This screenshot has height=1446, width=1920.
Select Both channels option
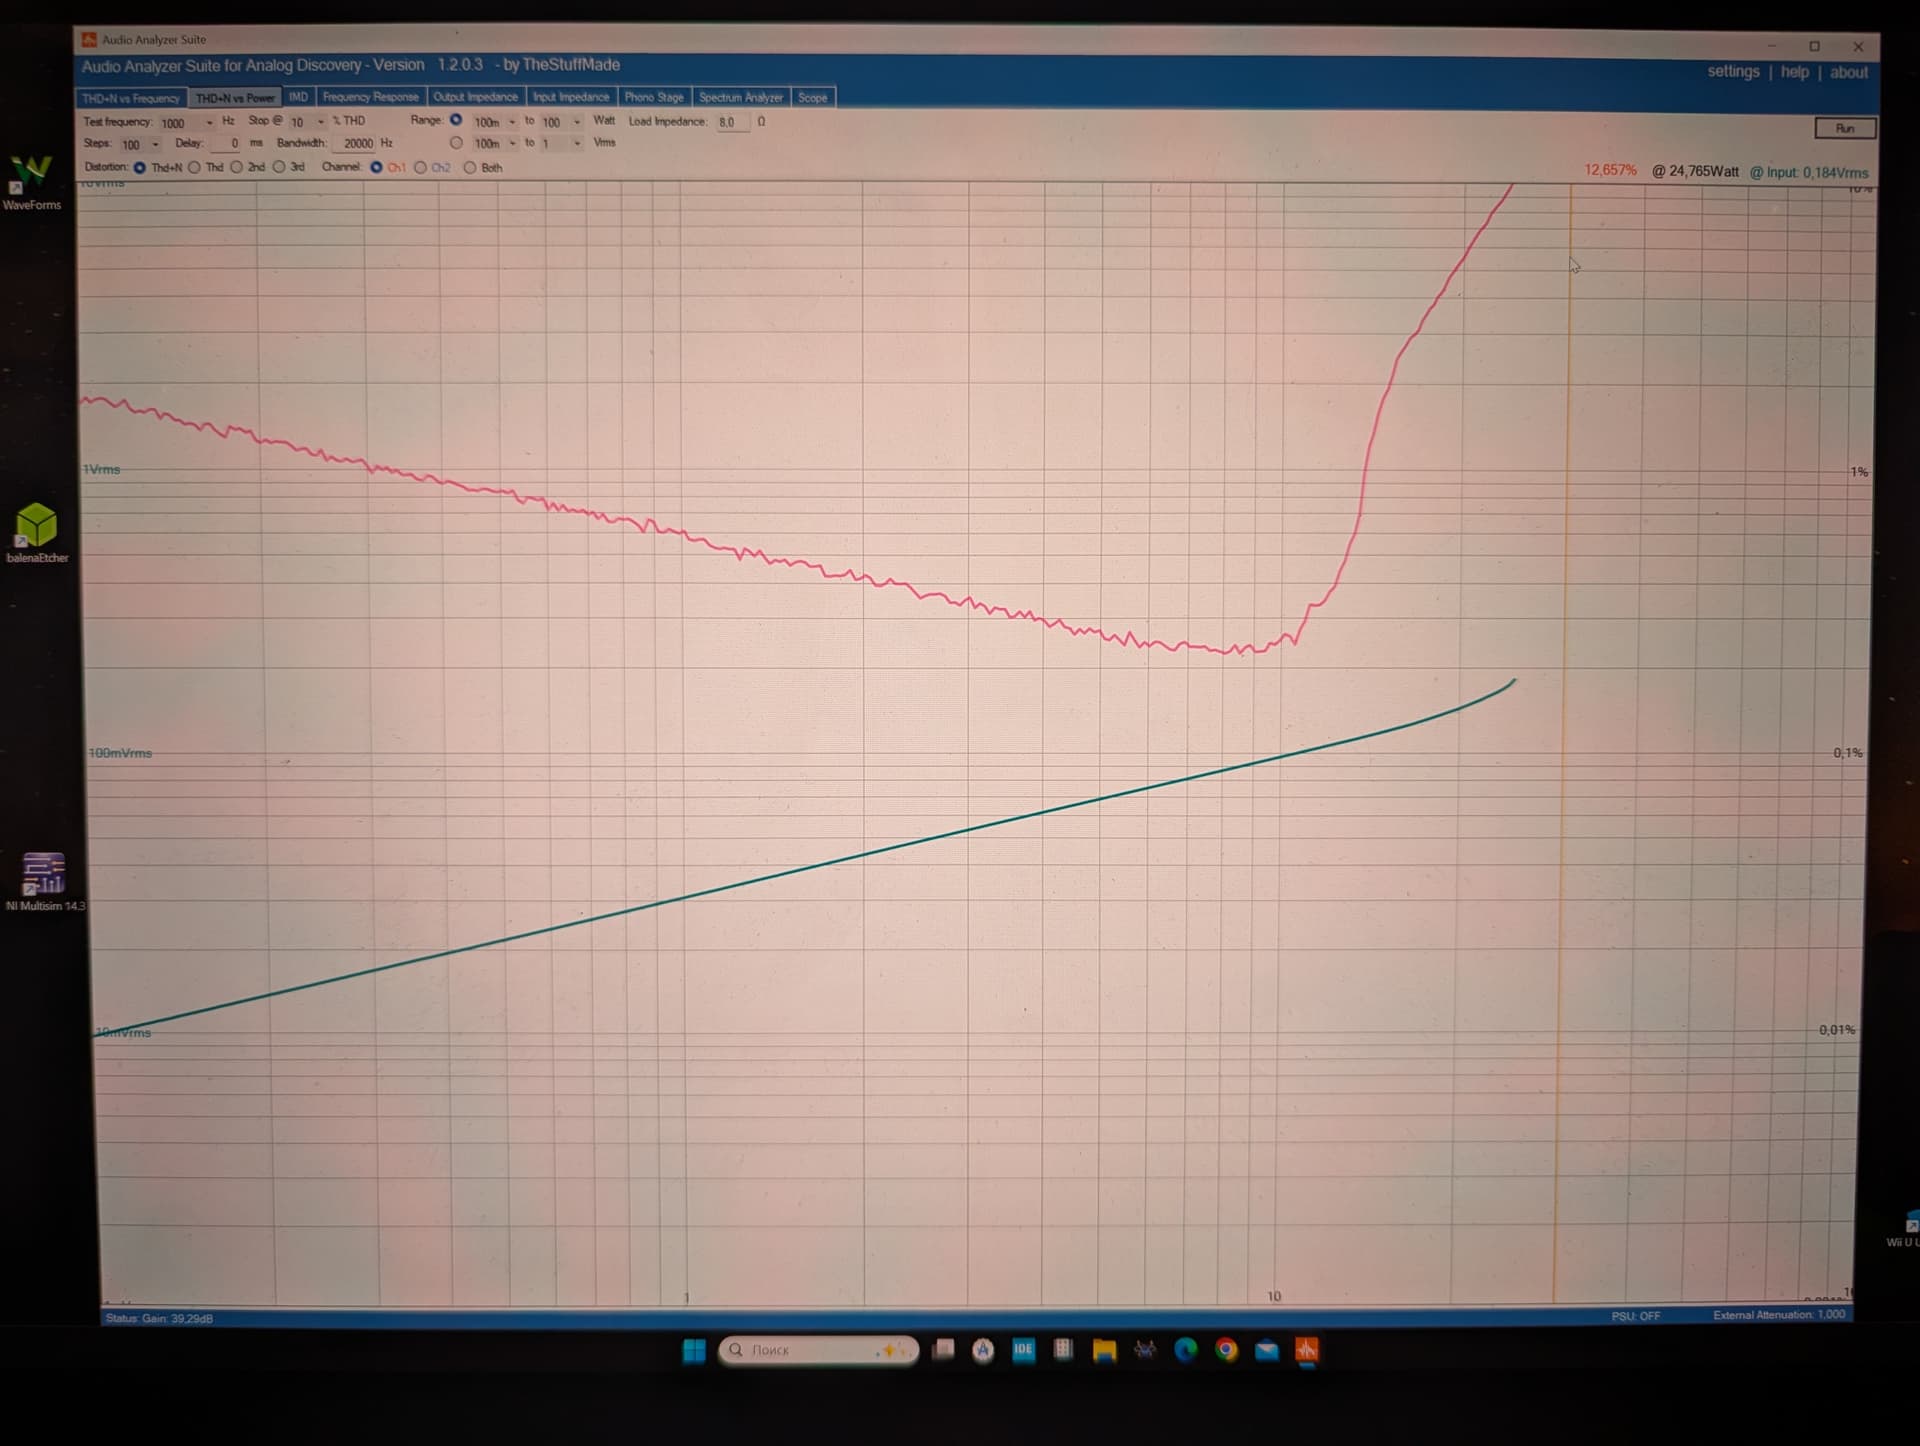pyautogui.click(x=469, y=167)
